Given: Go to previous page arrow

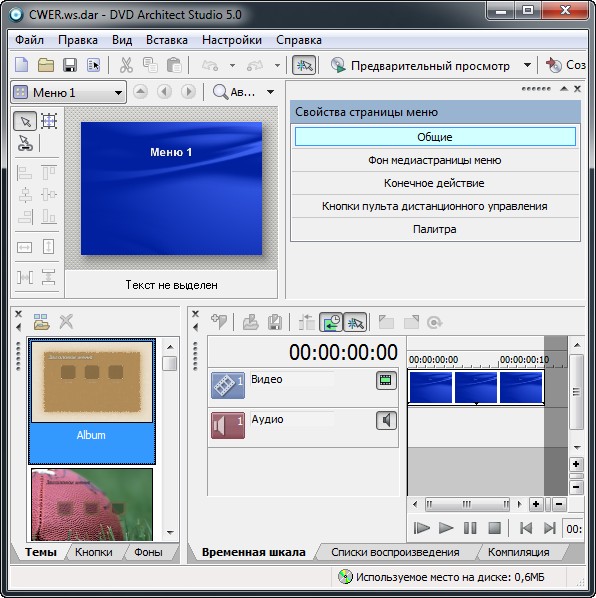Looking at the screenshot, I should click(164, 92).
